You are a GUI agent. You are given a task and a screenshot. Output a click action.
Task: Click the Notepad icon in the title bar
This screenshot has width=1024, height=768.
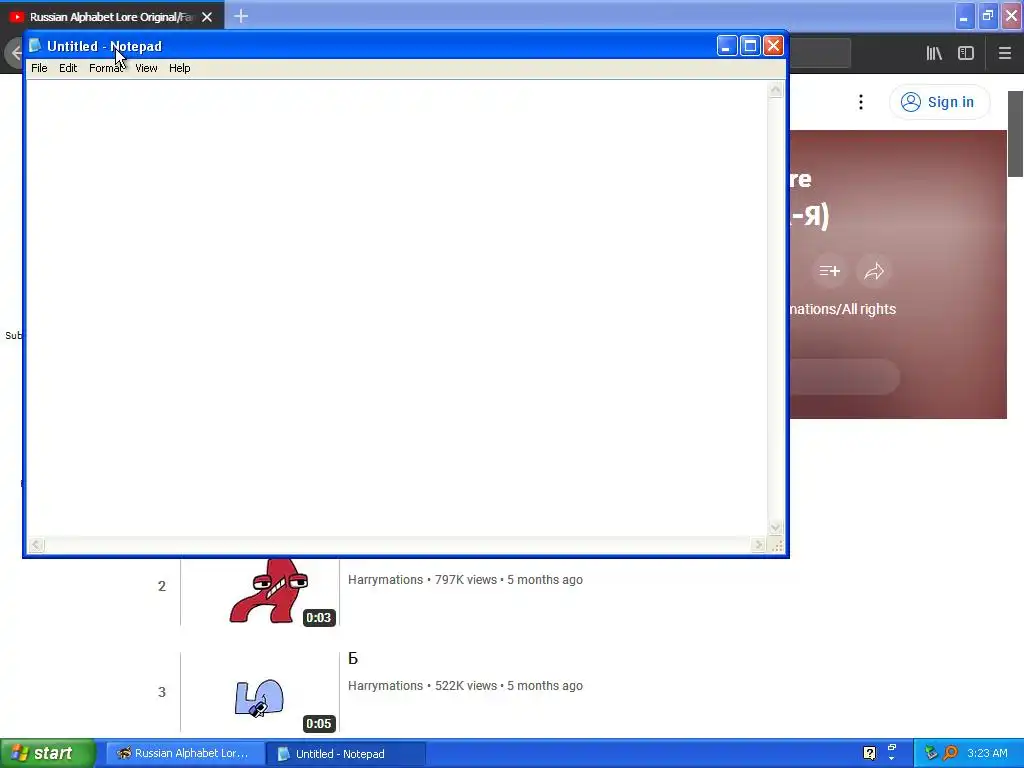click(x=35, y=46)
